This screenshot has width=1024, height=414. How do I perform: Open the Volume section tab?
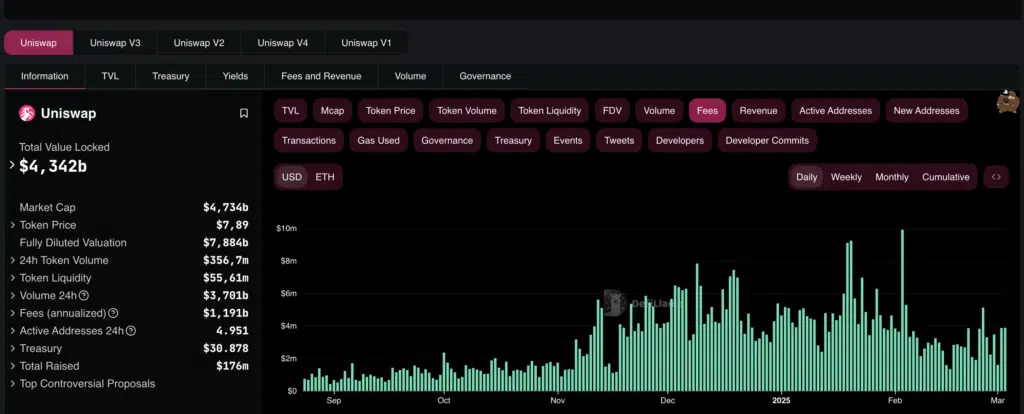pos(410,76)
